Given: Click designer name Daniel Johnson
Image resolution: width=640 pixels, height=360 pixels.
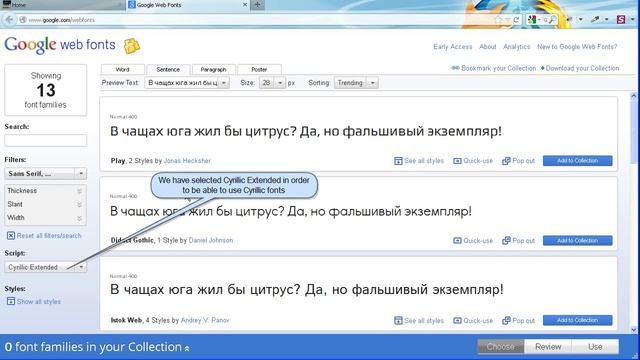Looking at the screenshot, I should [x=211, y=240].
